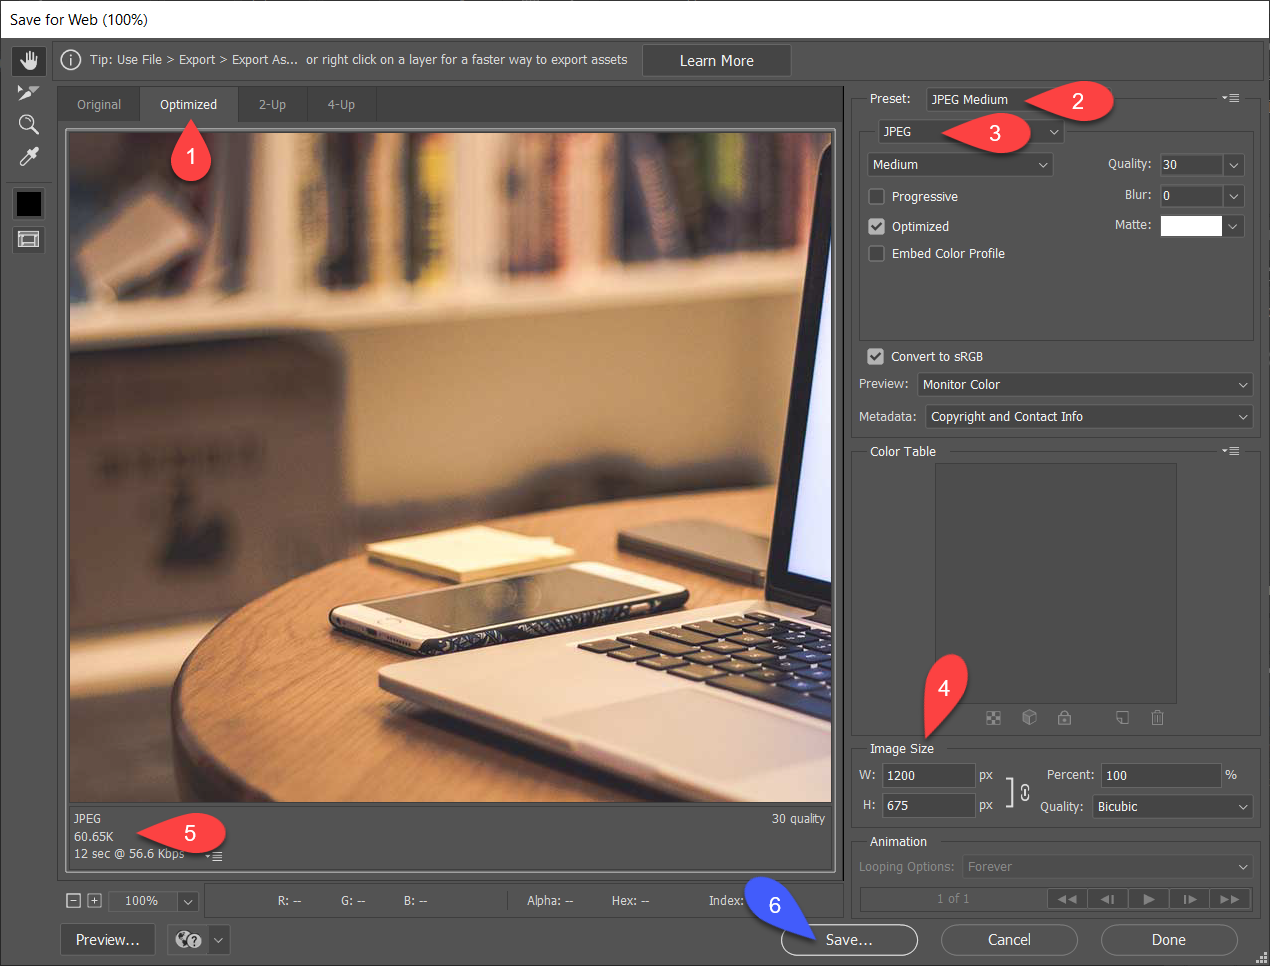Toggle slices visibility icon
Screen dimensions: 1270x966
point(29,239)
